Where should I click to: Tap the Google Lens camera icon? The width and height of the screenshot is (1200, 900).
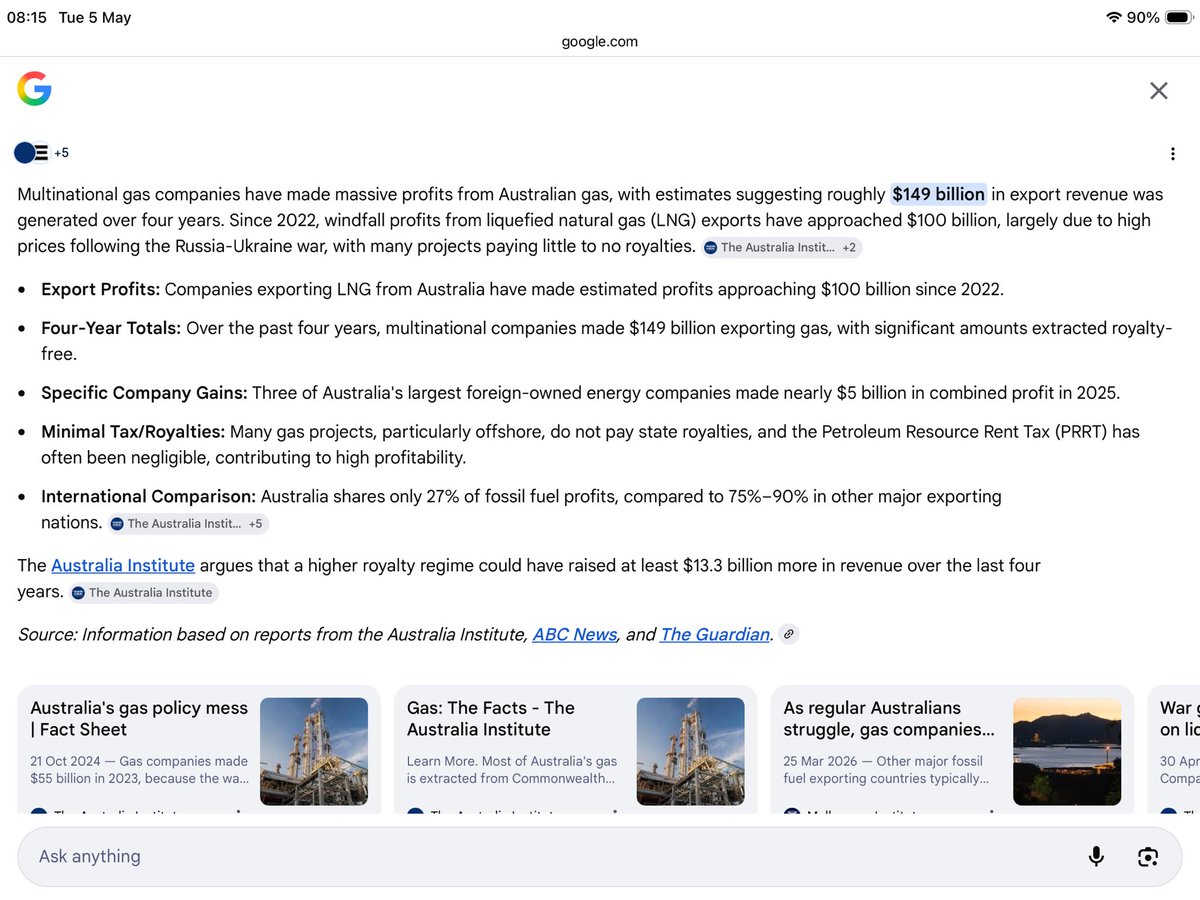pos(1147,856)
